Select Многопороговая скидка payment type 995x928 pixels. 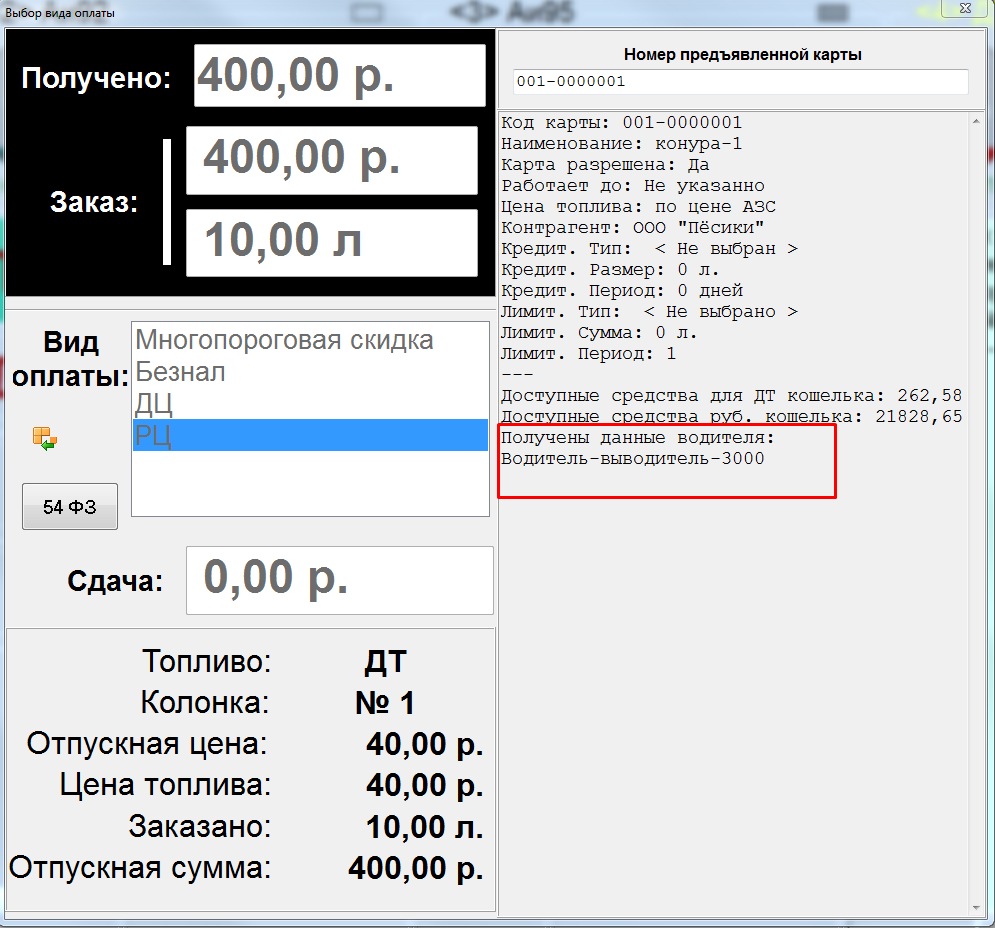310,340
